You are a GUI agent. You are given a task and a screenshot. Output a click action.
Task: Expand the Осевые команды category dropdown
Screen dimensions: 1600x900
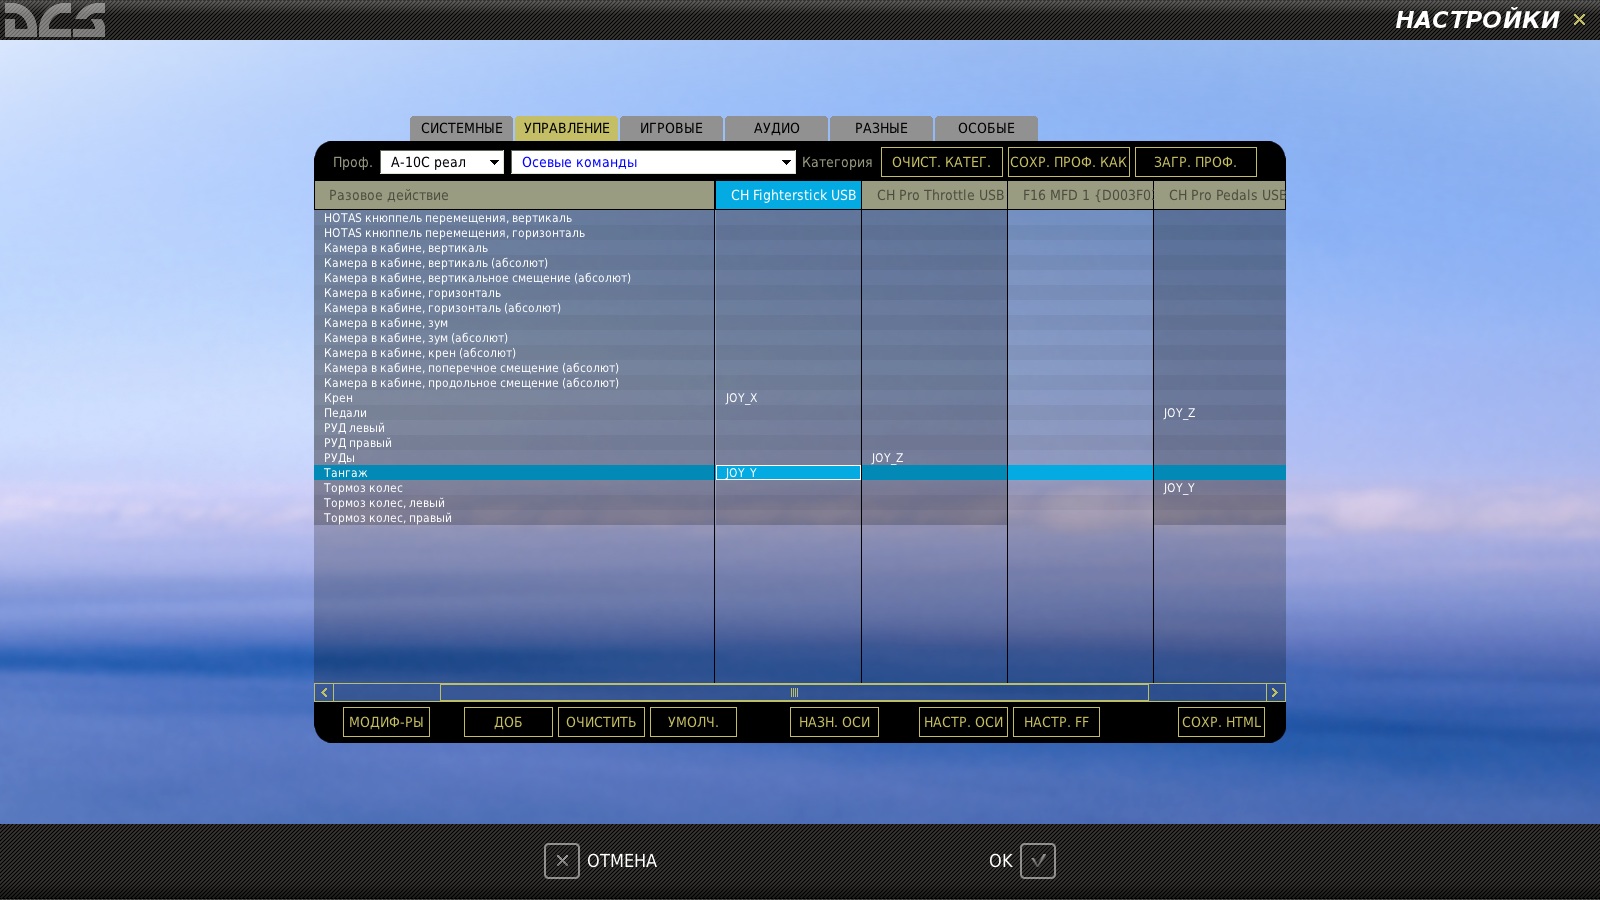[x=654, y=162]
